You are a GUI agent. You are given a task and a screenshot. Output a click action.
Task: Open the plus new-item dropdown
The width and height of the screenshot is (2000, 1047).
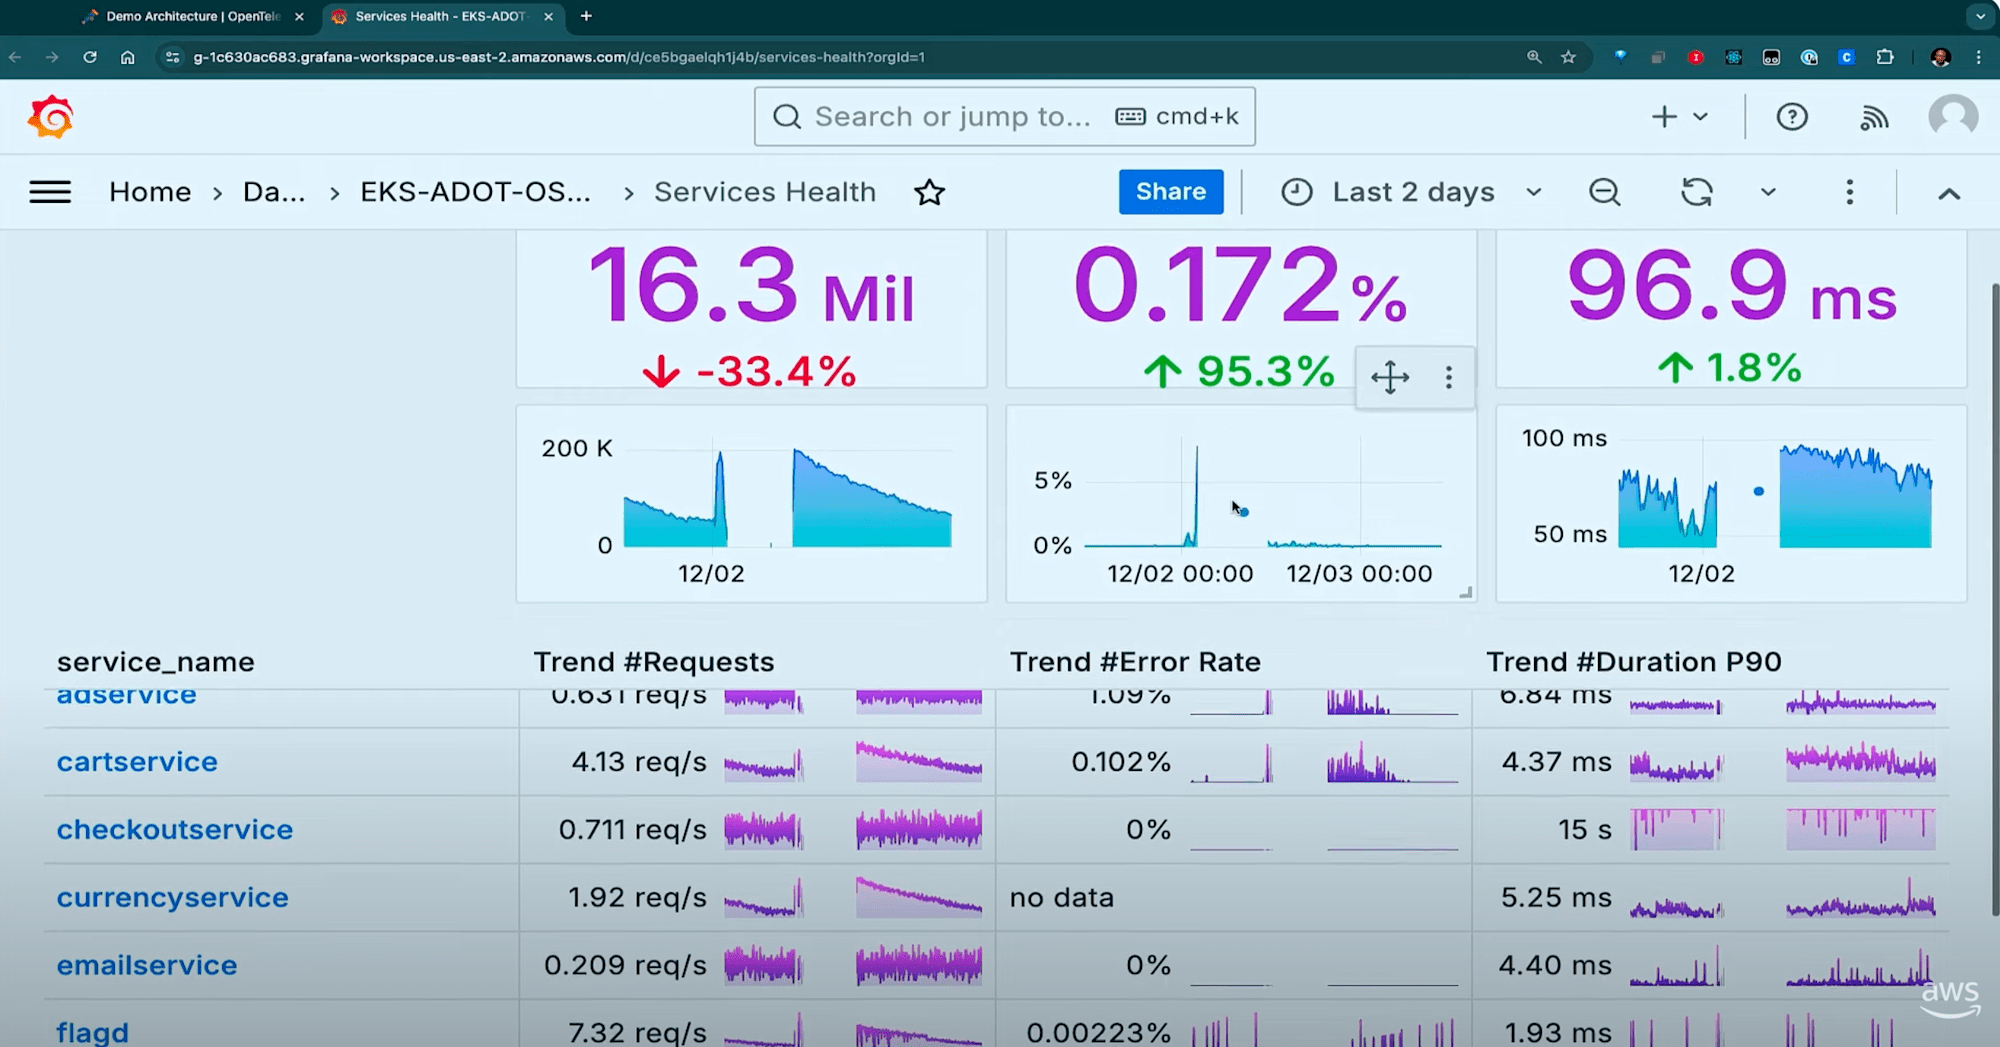[1679, 117]
